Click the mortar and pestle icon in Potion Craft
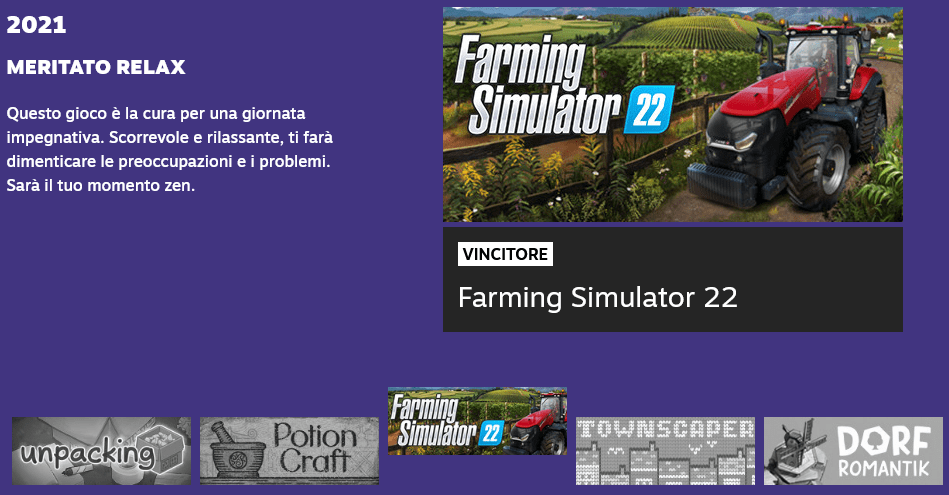Image resolution: width=949 pixels, height=495 pixels. coord(237,453)
